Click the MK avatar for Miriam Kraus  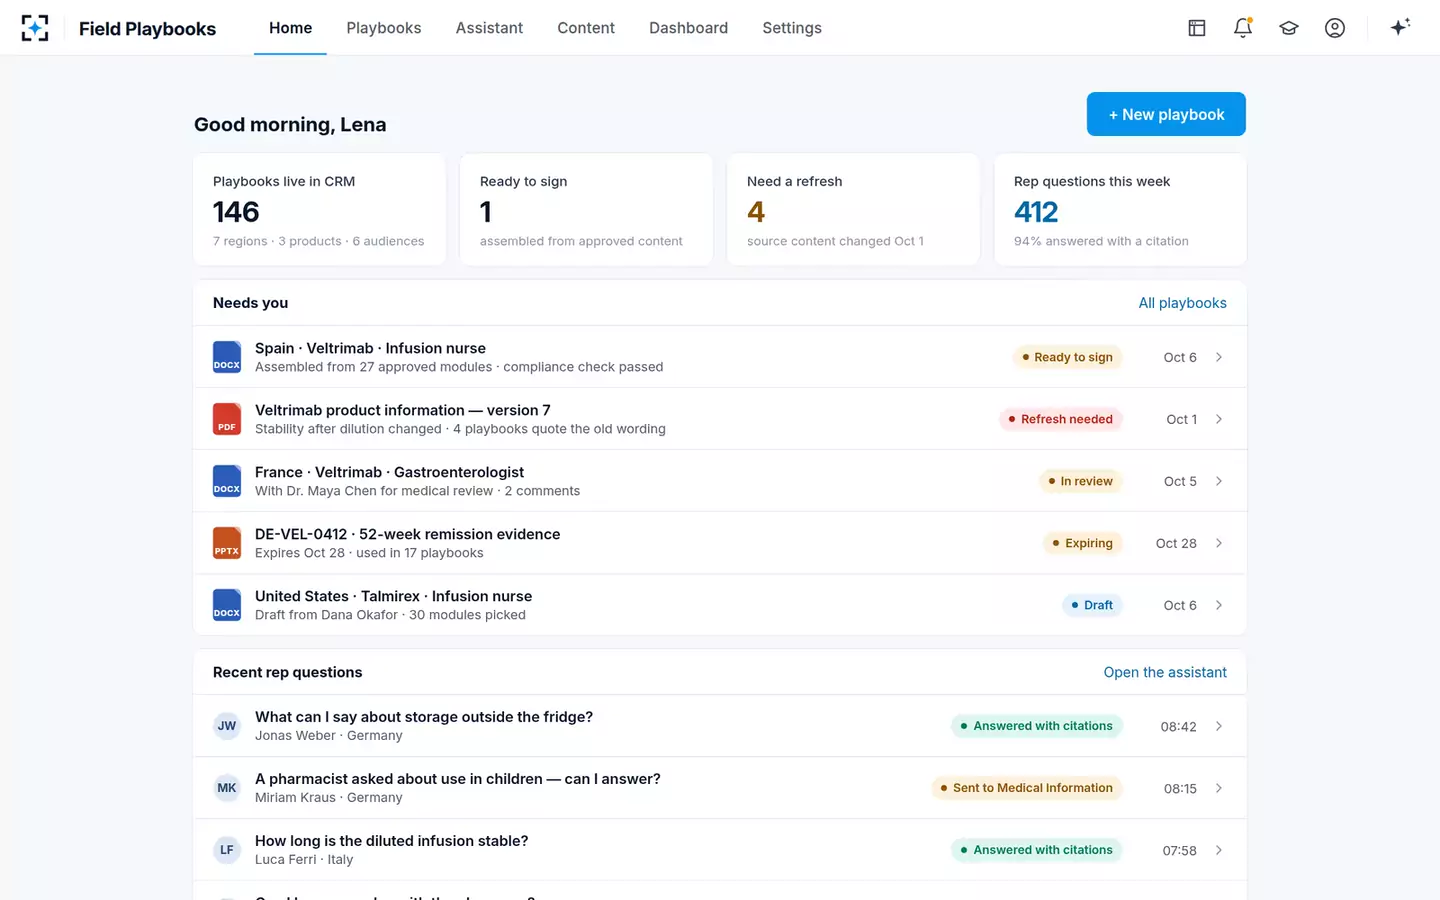(227, 788)
